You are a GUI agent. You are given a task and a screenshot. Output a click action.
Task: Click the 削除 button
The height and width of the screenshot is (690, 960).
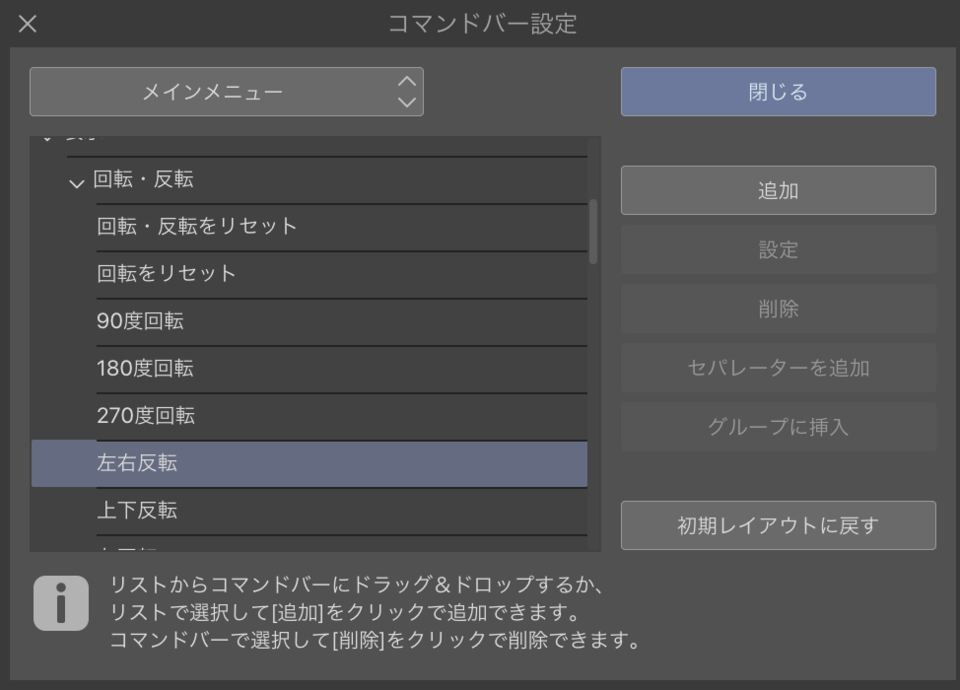tap(778, 309)
